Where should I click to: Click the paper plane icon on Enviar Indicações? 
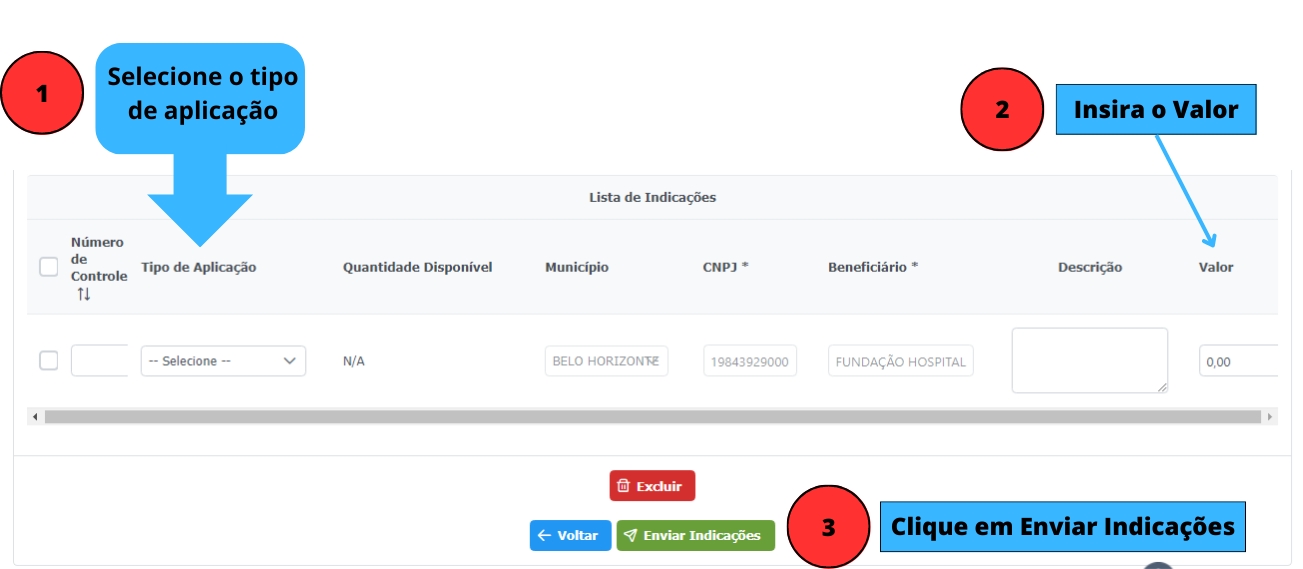pyautogui.click(x=630, y=535)
